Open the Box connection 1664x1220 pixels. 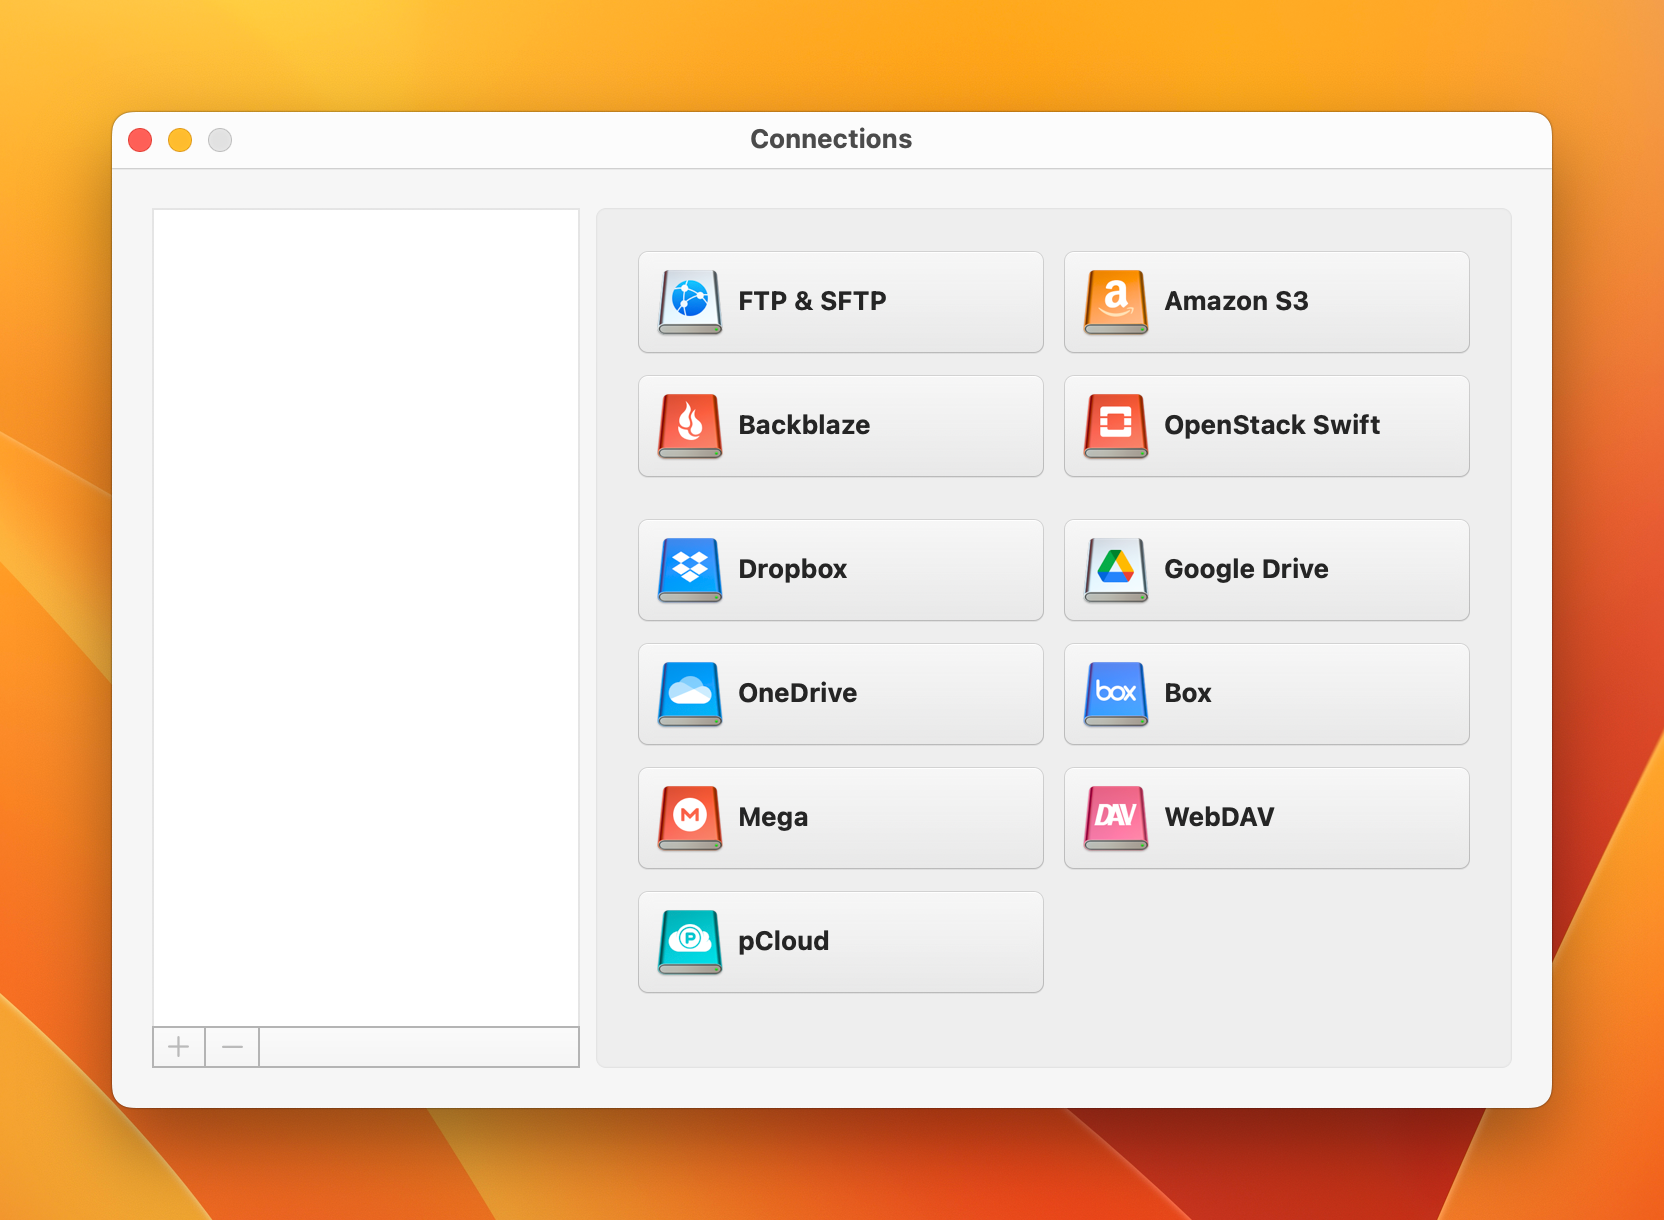pos(1266,693)
